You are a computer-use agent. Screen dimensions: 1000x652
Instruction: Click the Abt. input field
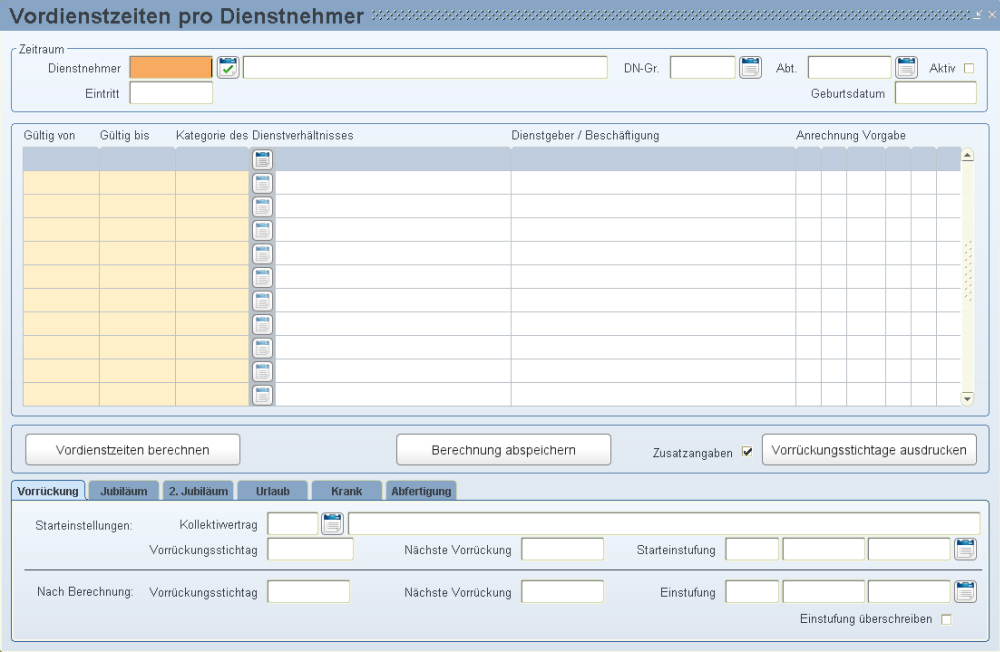(x=849, y=68)
